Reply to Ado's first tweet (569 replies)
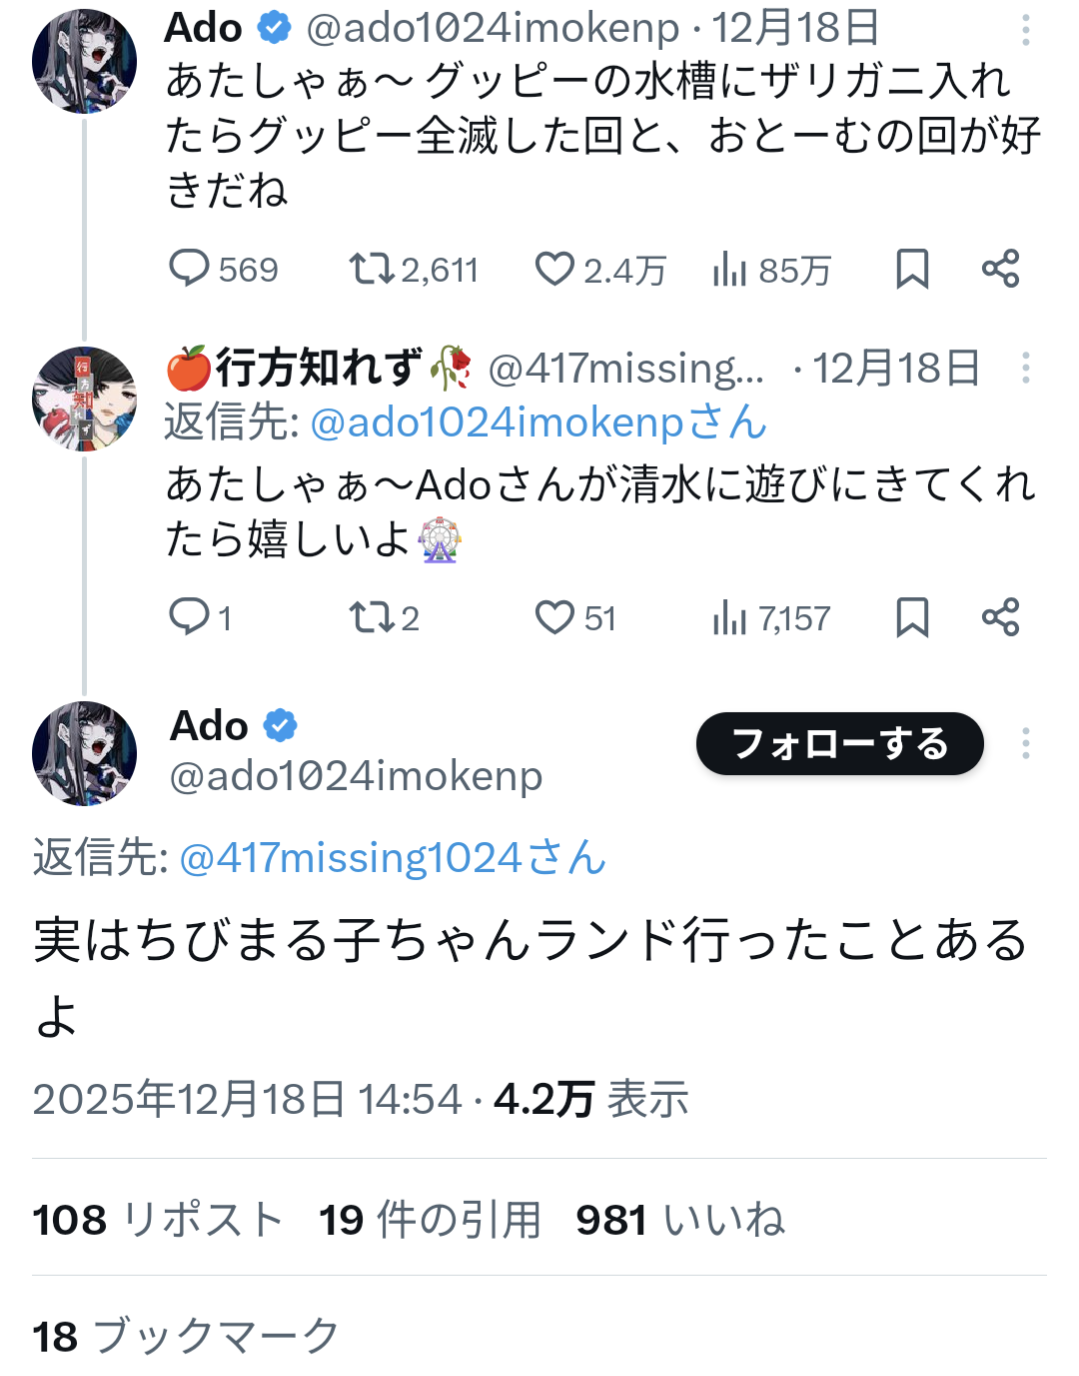This screenshot has height=1376, width=1079. point(189,268)
